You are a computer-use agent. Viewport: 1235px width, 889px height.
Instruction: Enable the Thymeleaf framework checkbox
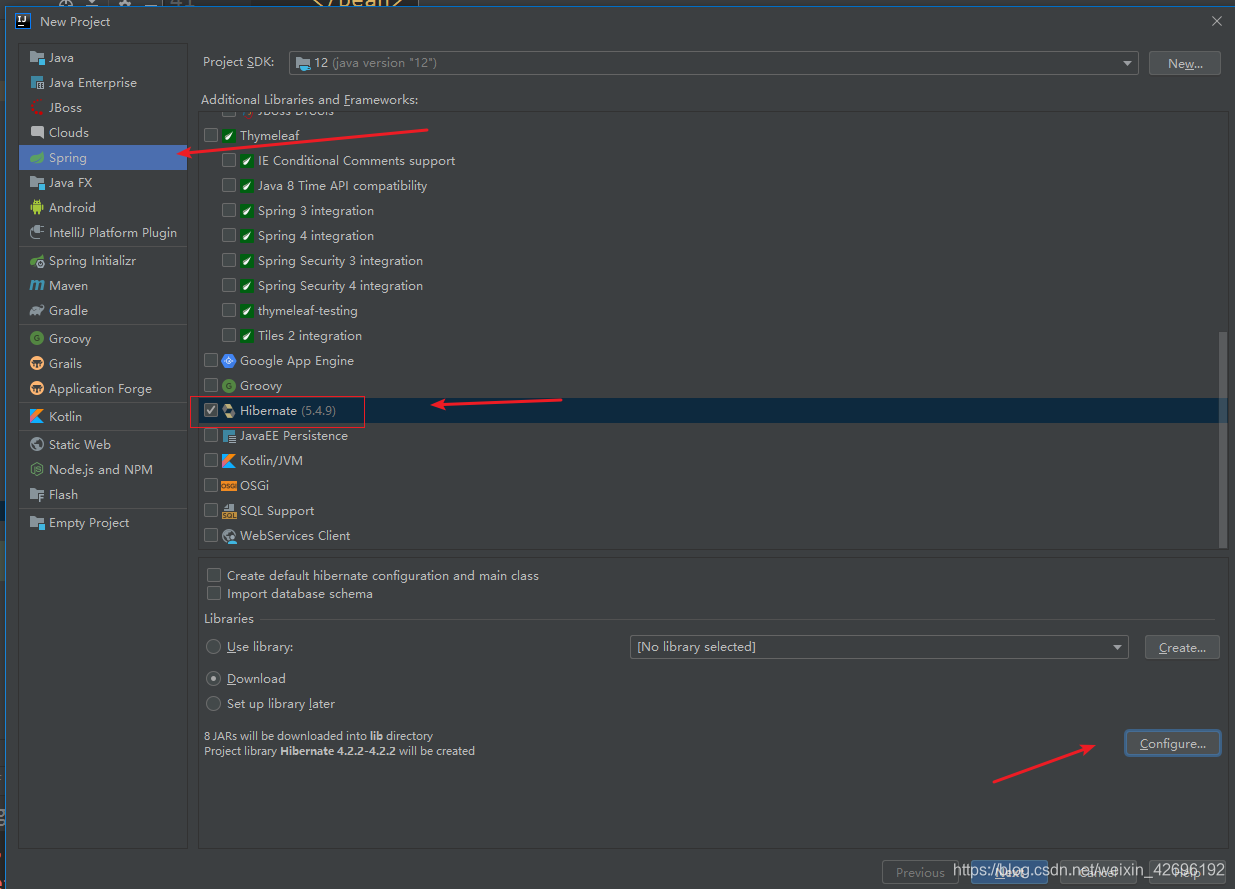(211, 135)
